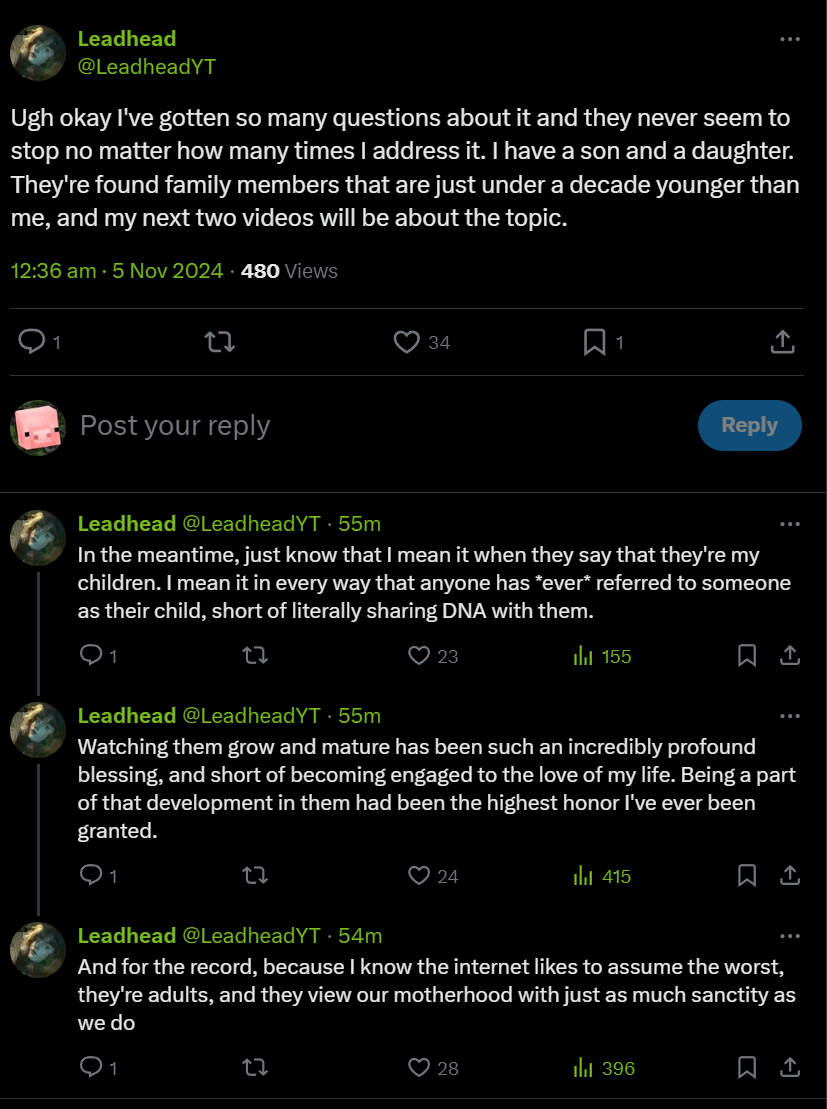The width and height of the screenshot is (827, 1109).
Task: Open more options for 'In the meantime' reply
Action: point(790,524)
